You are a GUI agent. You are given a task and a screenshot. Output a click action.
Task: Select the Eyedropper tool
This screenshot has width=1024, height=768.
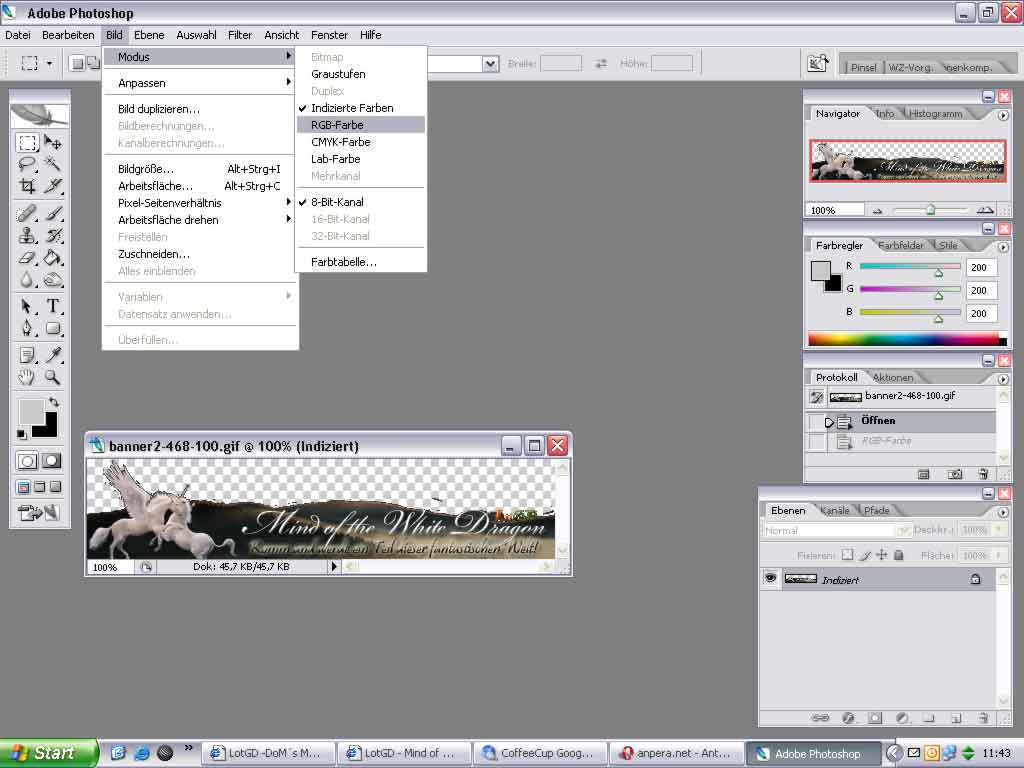click(x=53, y=354)
